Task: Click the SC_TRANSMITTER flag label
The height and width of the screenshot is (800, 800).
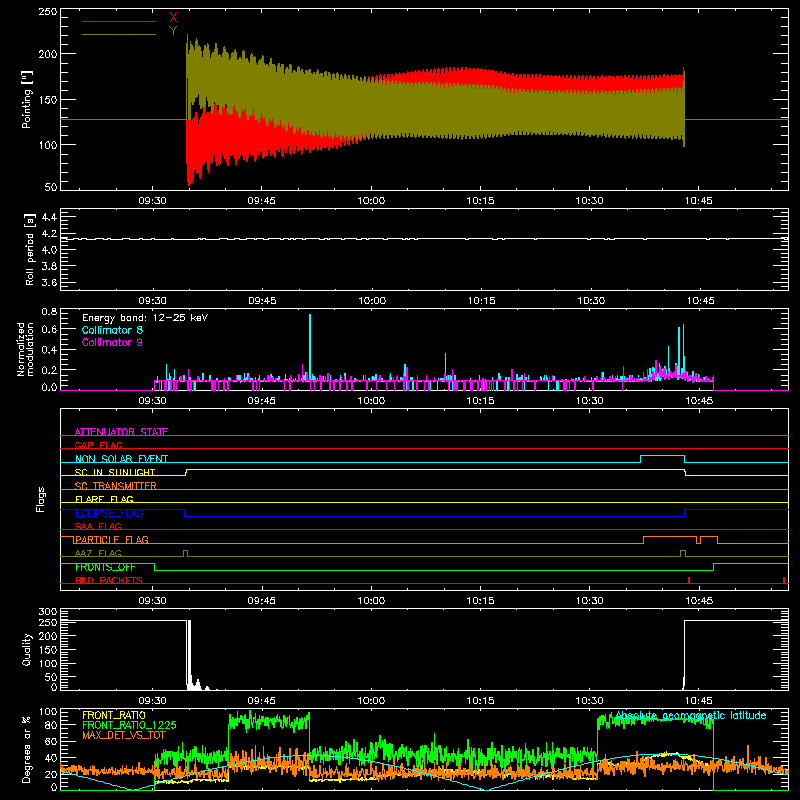Action: click(x=115, y=485)
